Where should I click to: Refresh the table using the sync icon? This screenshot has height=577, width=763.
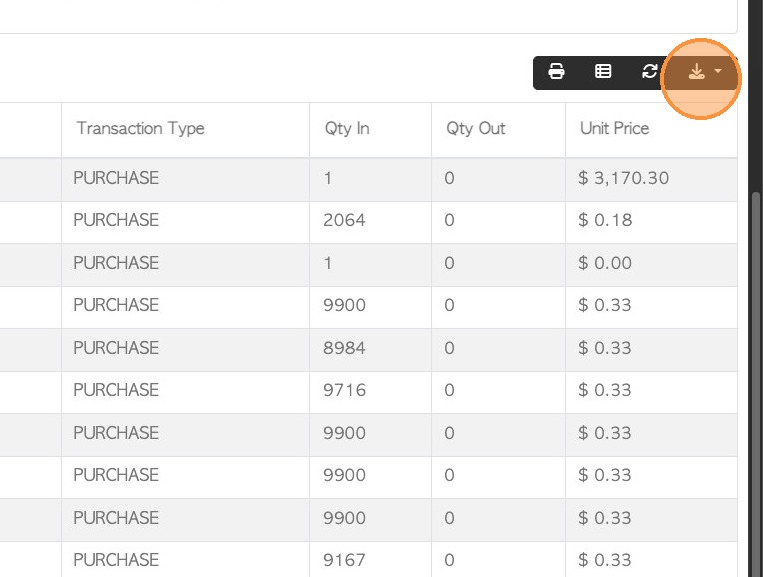650,72
